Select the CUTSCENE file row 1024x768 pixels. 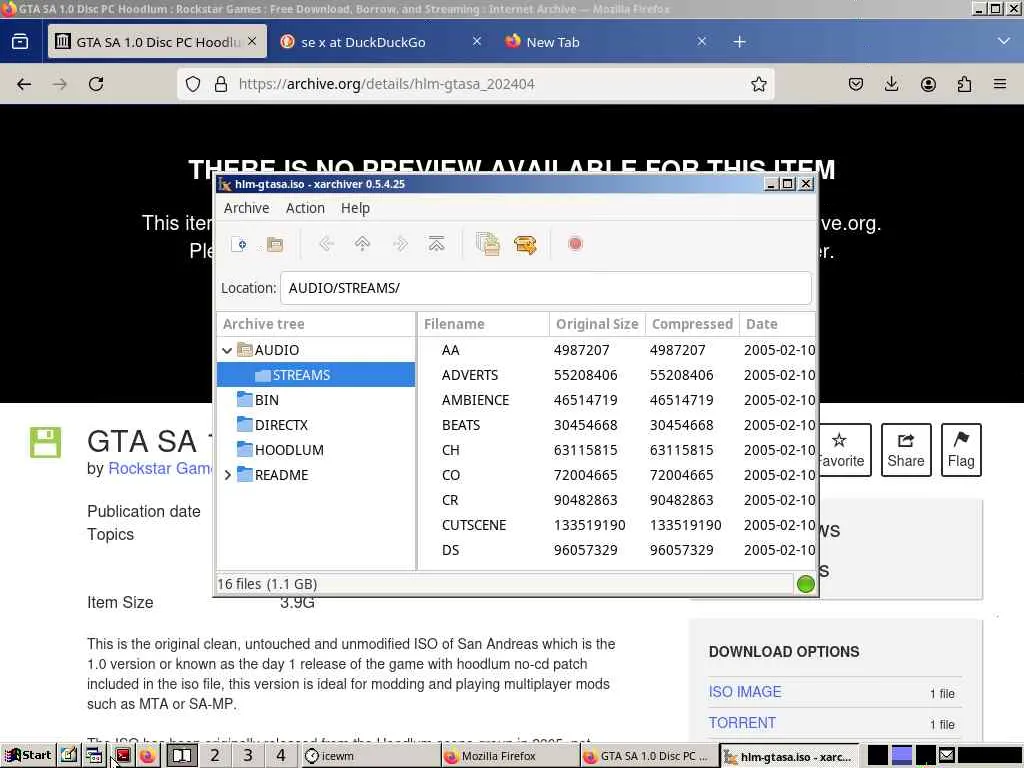[617, 525]
